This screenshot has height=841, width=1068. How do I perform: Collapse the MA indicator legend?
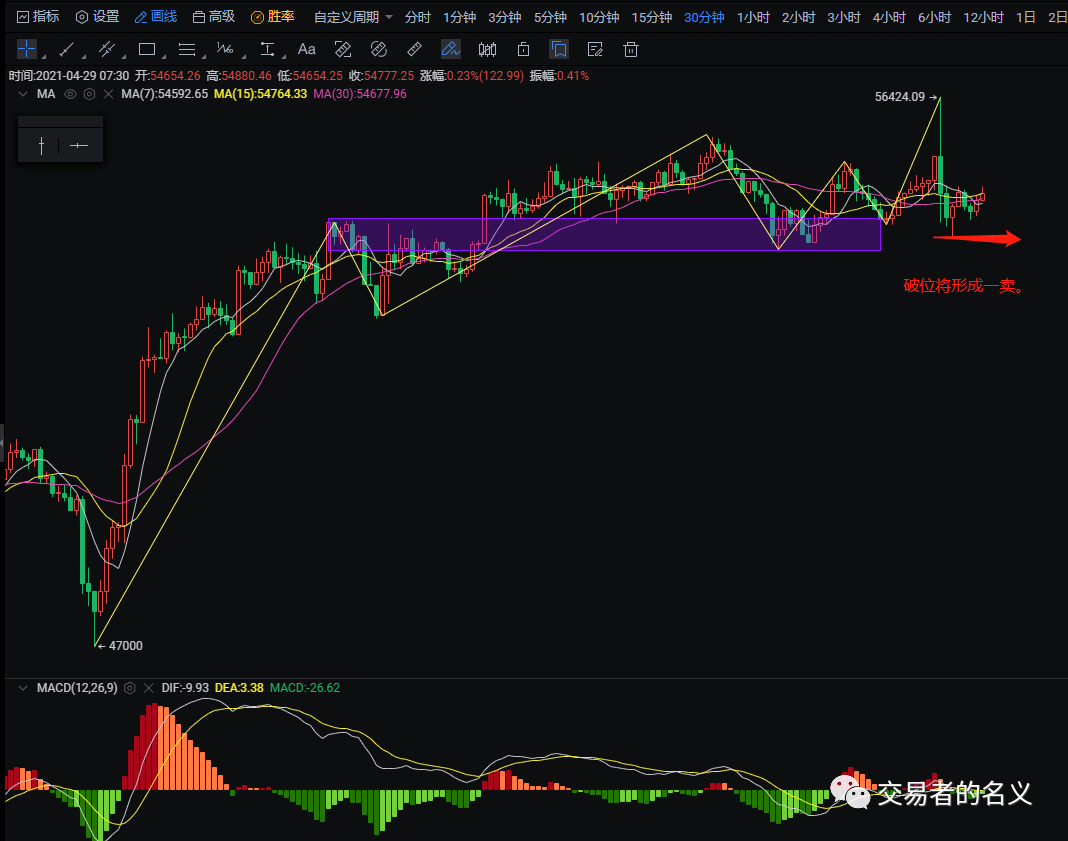coord(23,94)
